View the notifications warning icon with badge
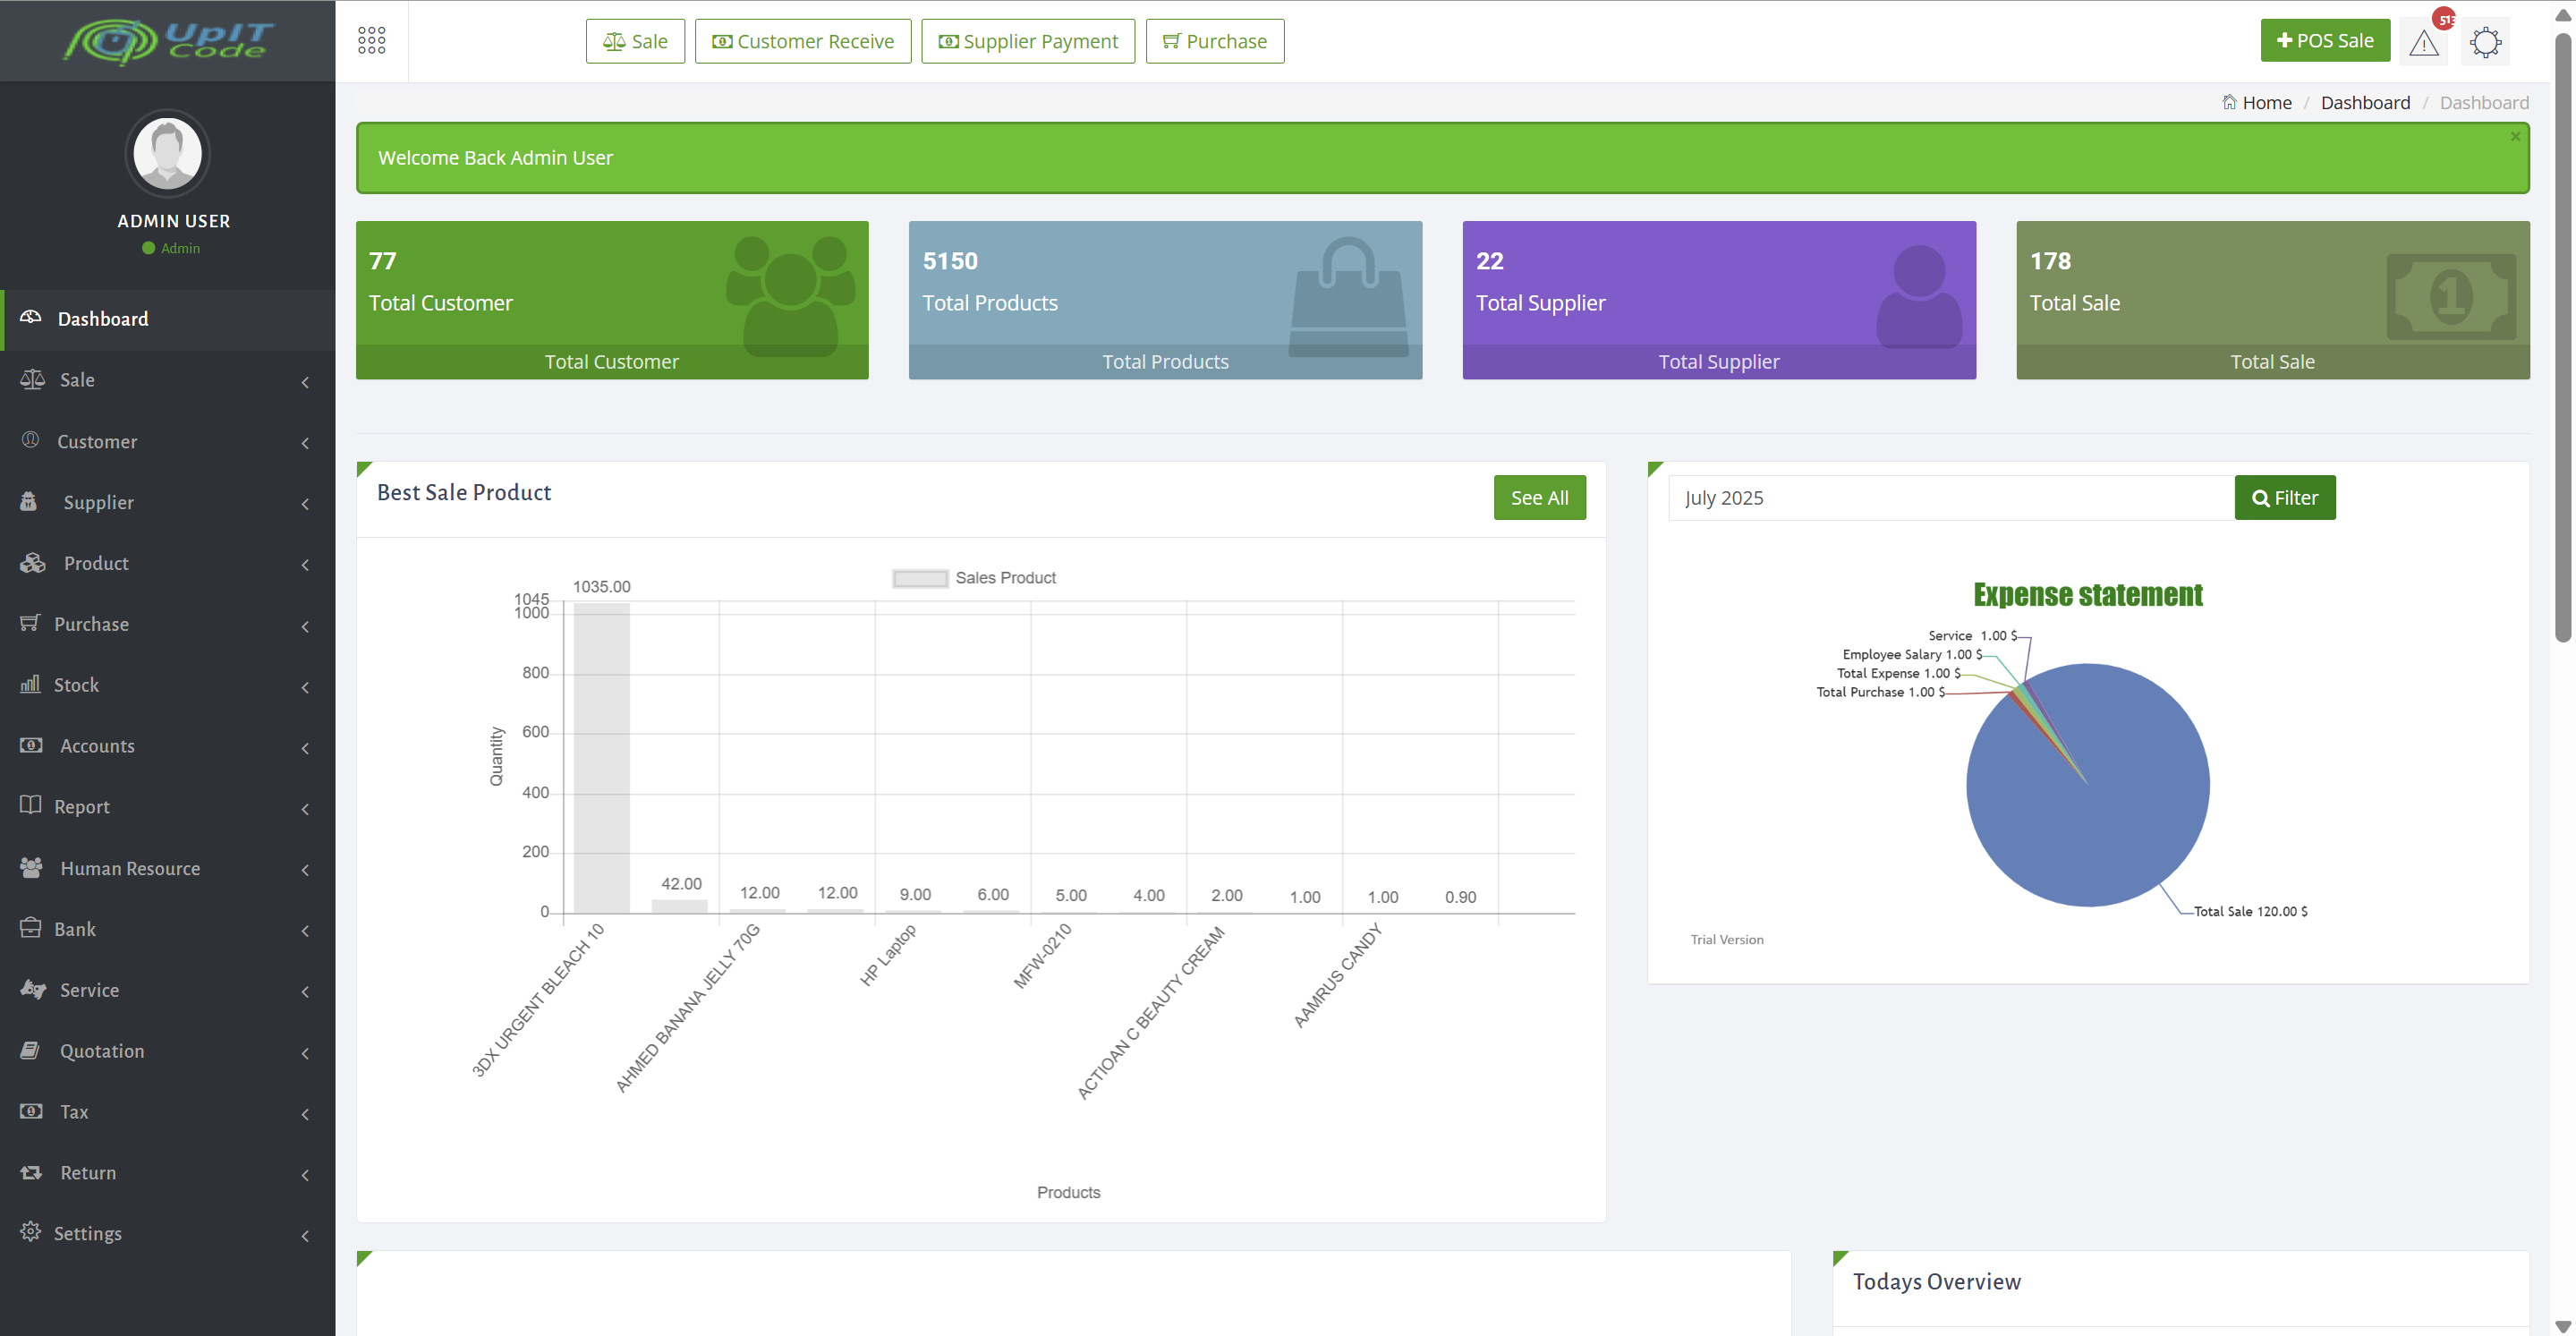The height and width of the screenshot is (1336, 2576). click(2424, 43)
